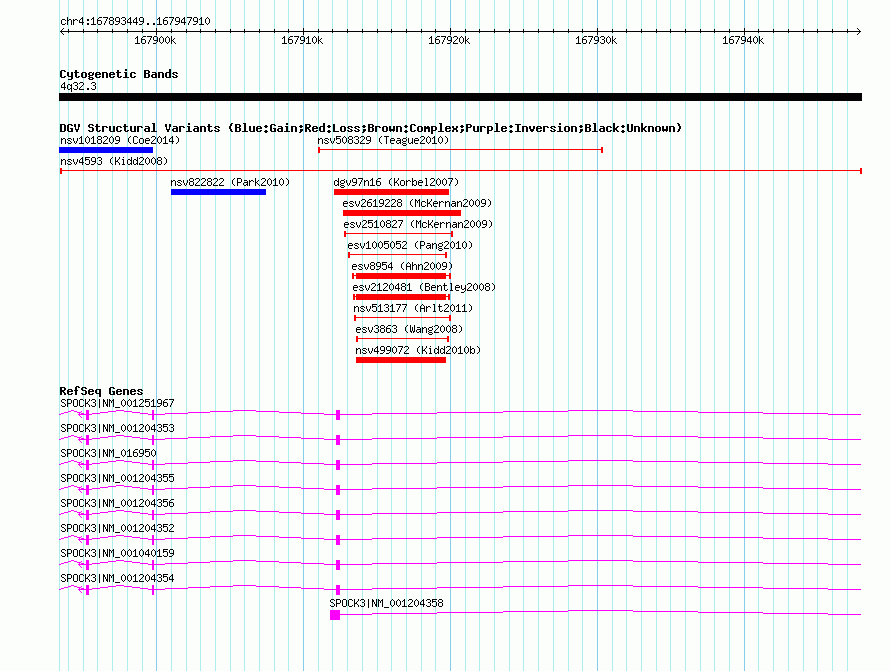The width and height of the screenshot is (890, 671).
Task: Click the 167900k ruler tick label
Action: pyautogui.click(x=156, y=41)
